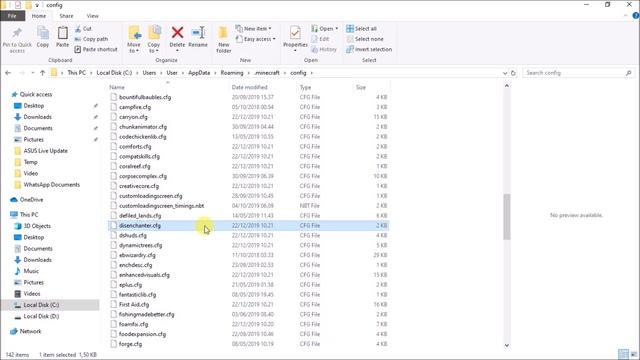Switch to Large icons view
This screenshot has width=640, height=360.
click(x=634, y=354)
